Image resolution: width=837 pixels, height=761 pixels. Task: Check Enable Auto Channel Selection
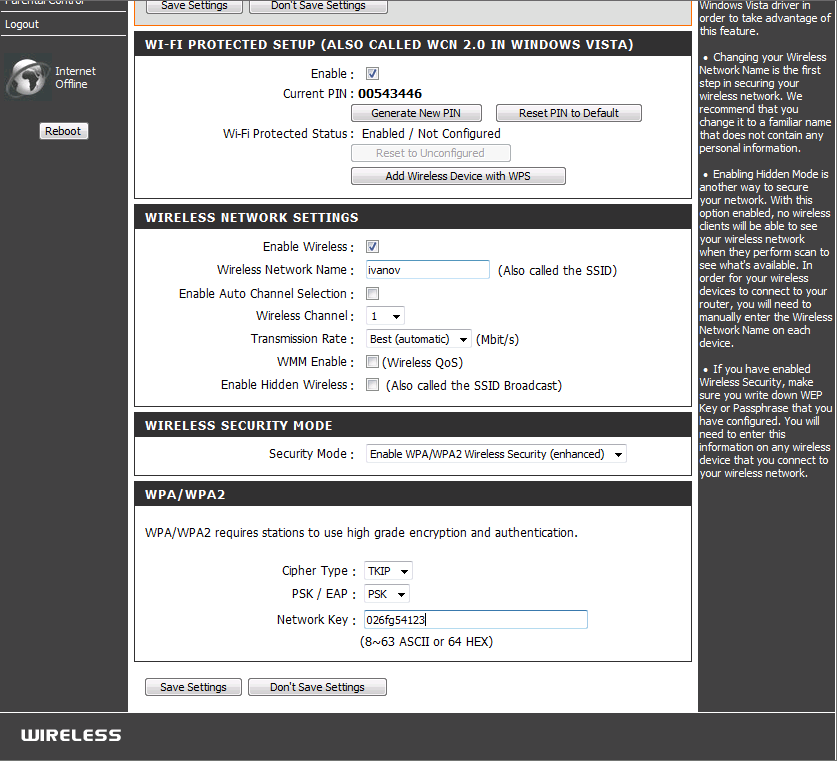[372, 294]
